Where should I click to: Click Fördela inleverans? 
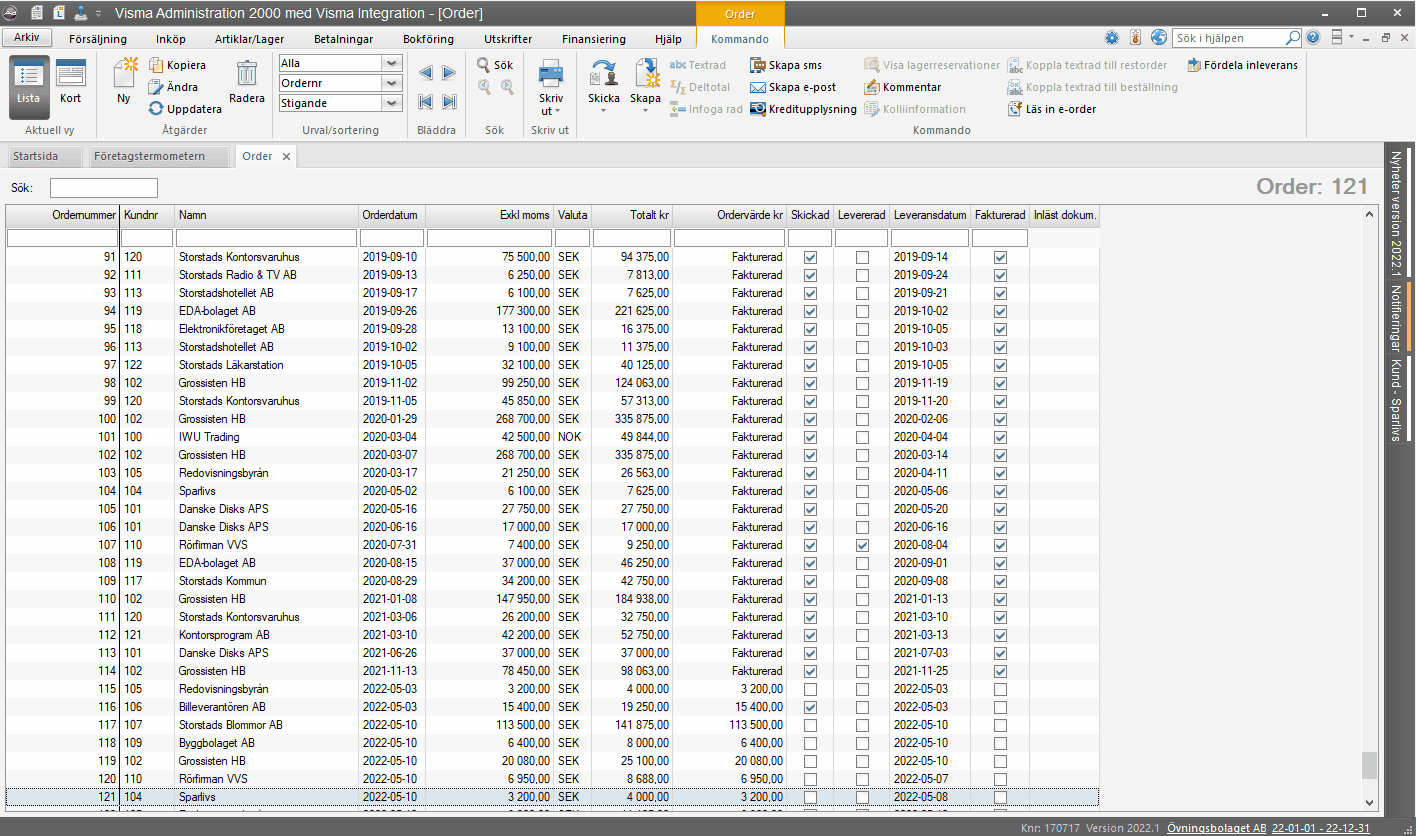pyautogui.click(x=1243, y=65)
